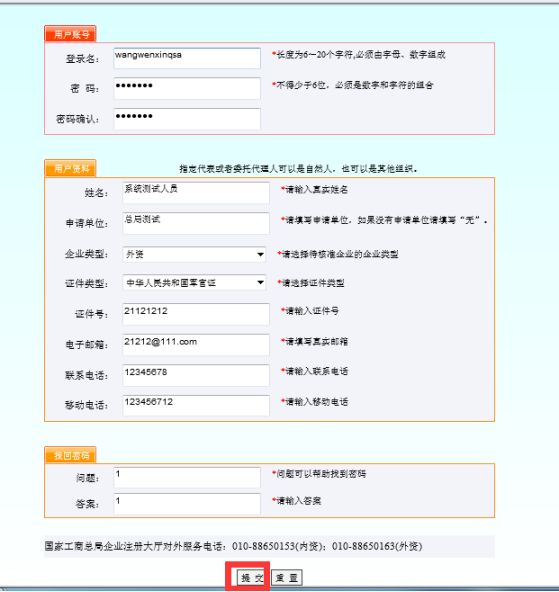Screen dimensions: 559x592
Task: Click the hint text 请填写真实邮箱
Action: tap(314, 342)
